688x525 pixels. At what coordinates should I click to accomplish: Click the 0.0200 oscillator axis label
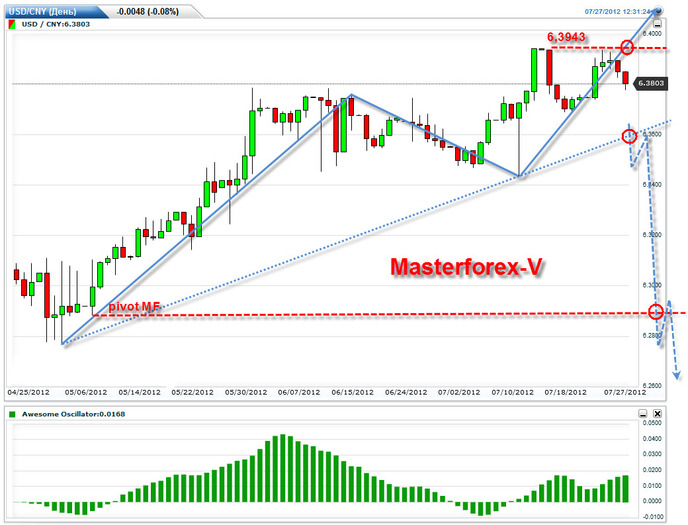652,470
